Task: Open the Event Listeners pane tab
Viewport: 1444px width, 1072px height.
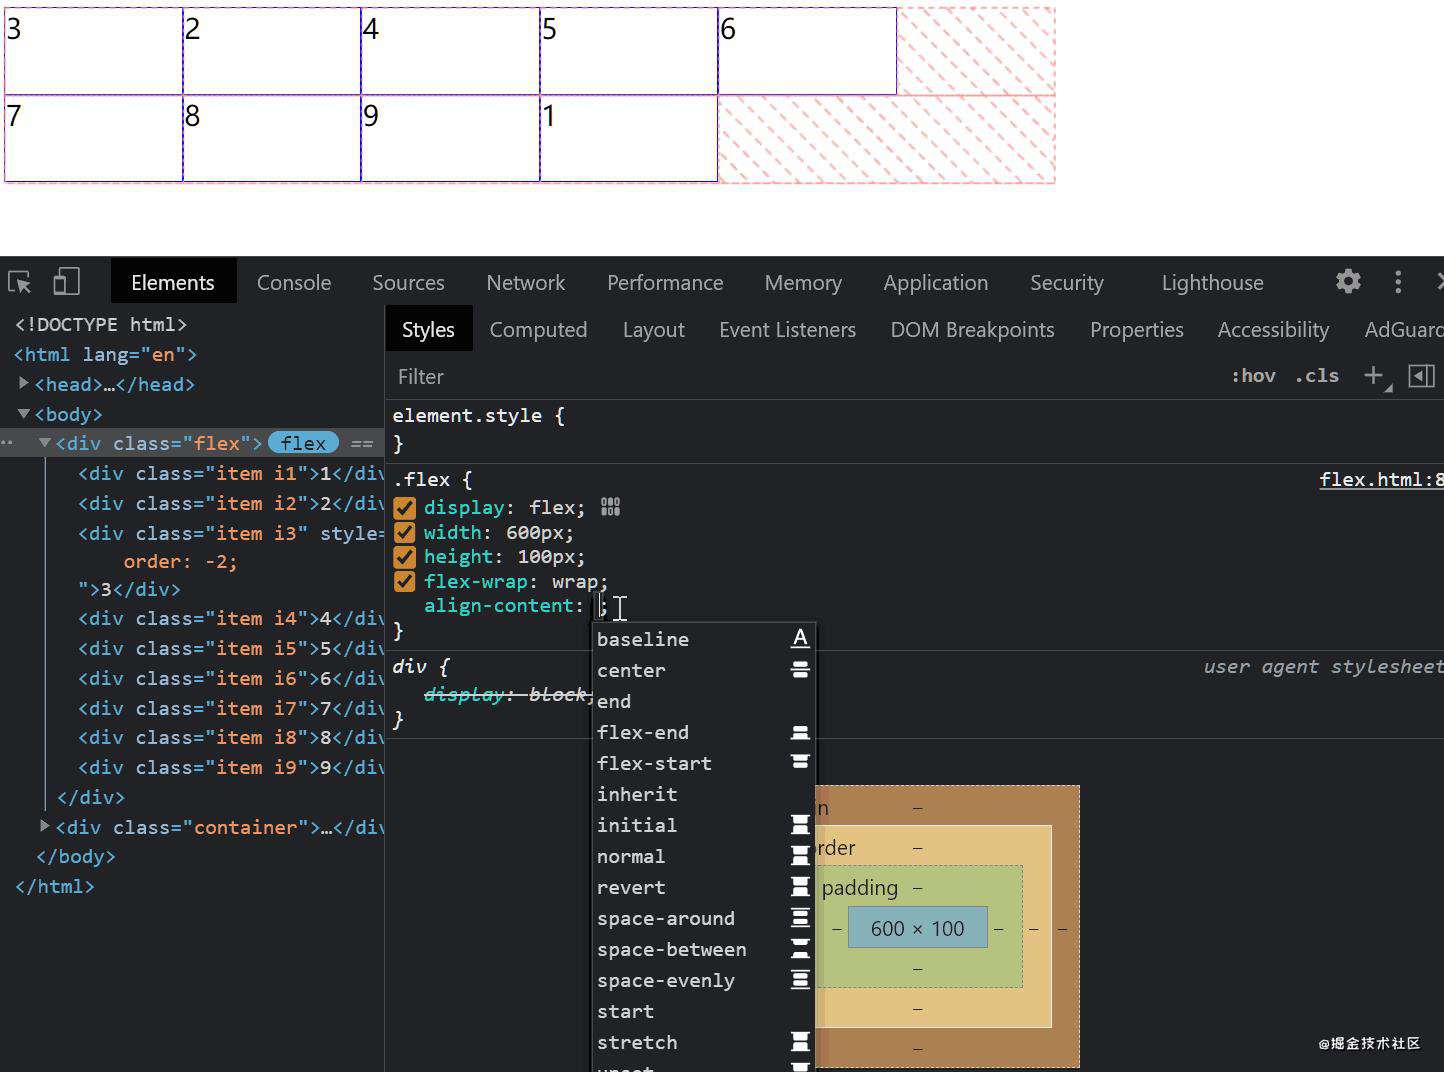Action: (787, 329)
